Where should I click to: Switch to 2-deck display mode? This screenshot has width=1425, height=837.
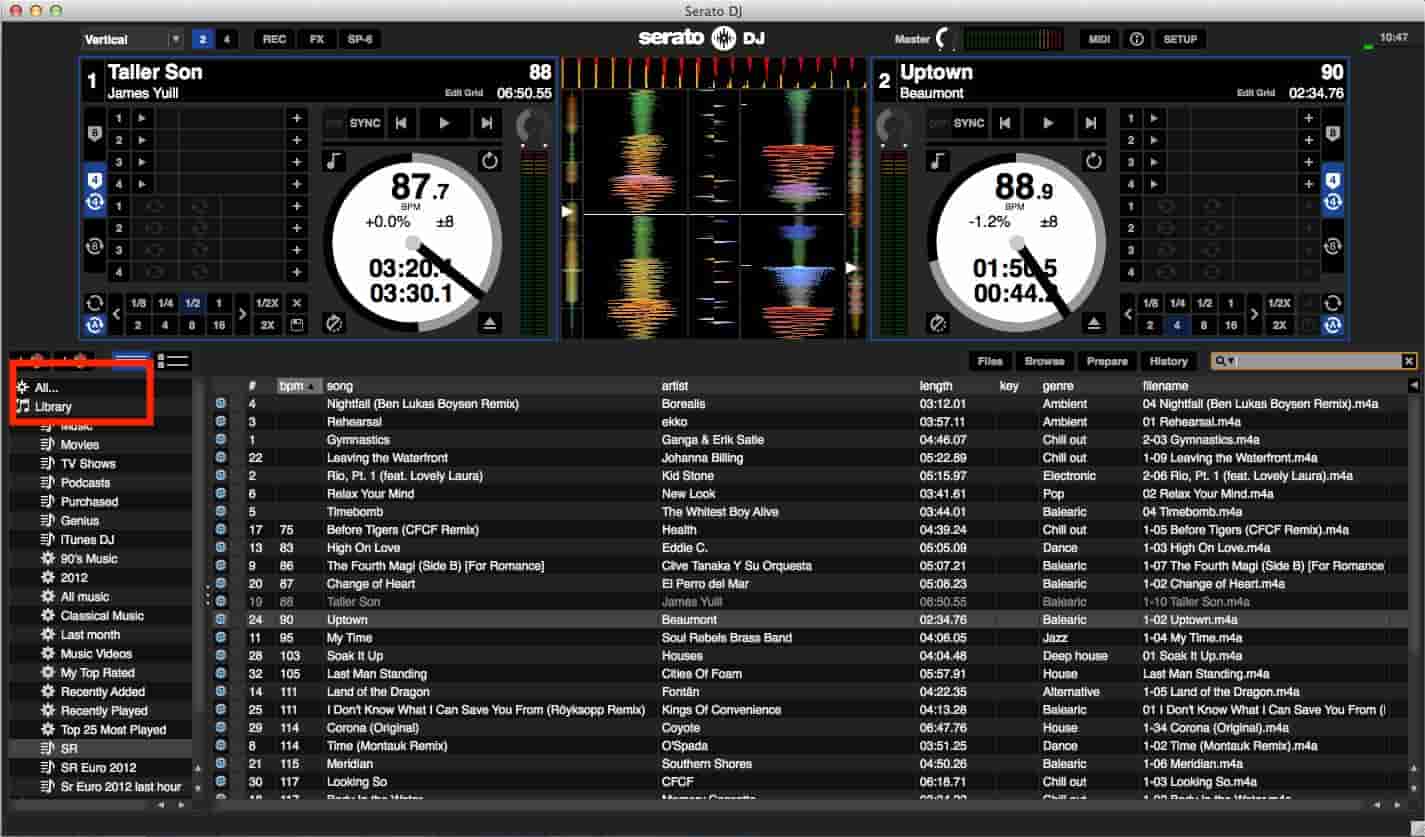pos(203,39)
